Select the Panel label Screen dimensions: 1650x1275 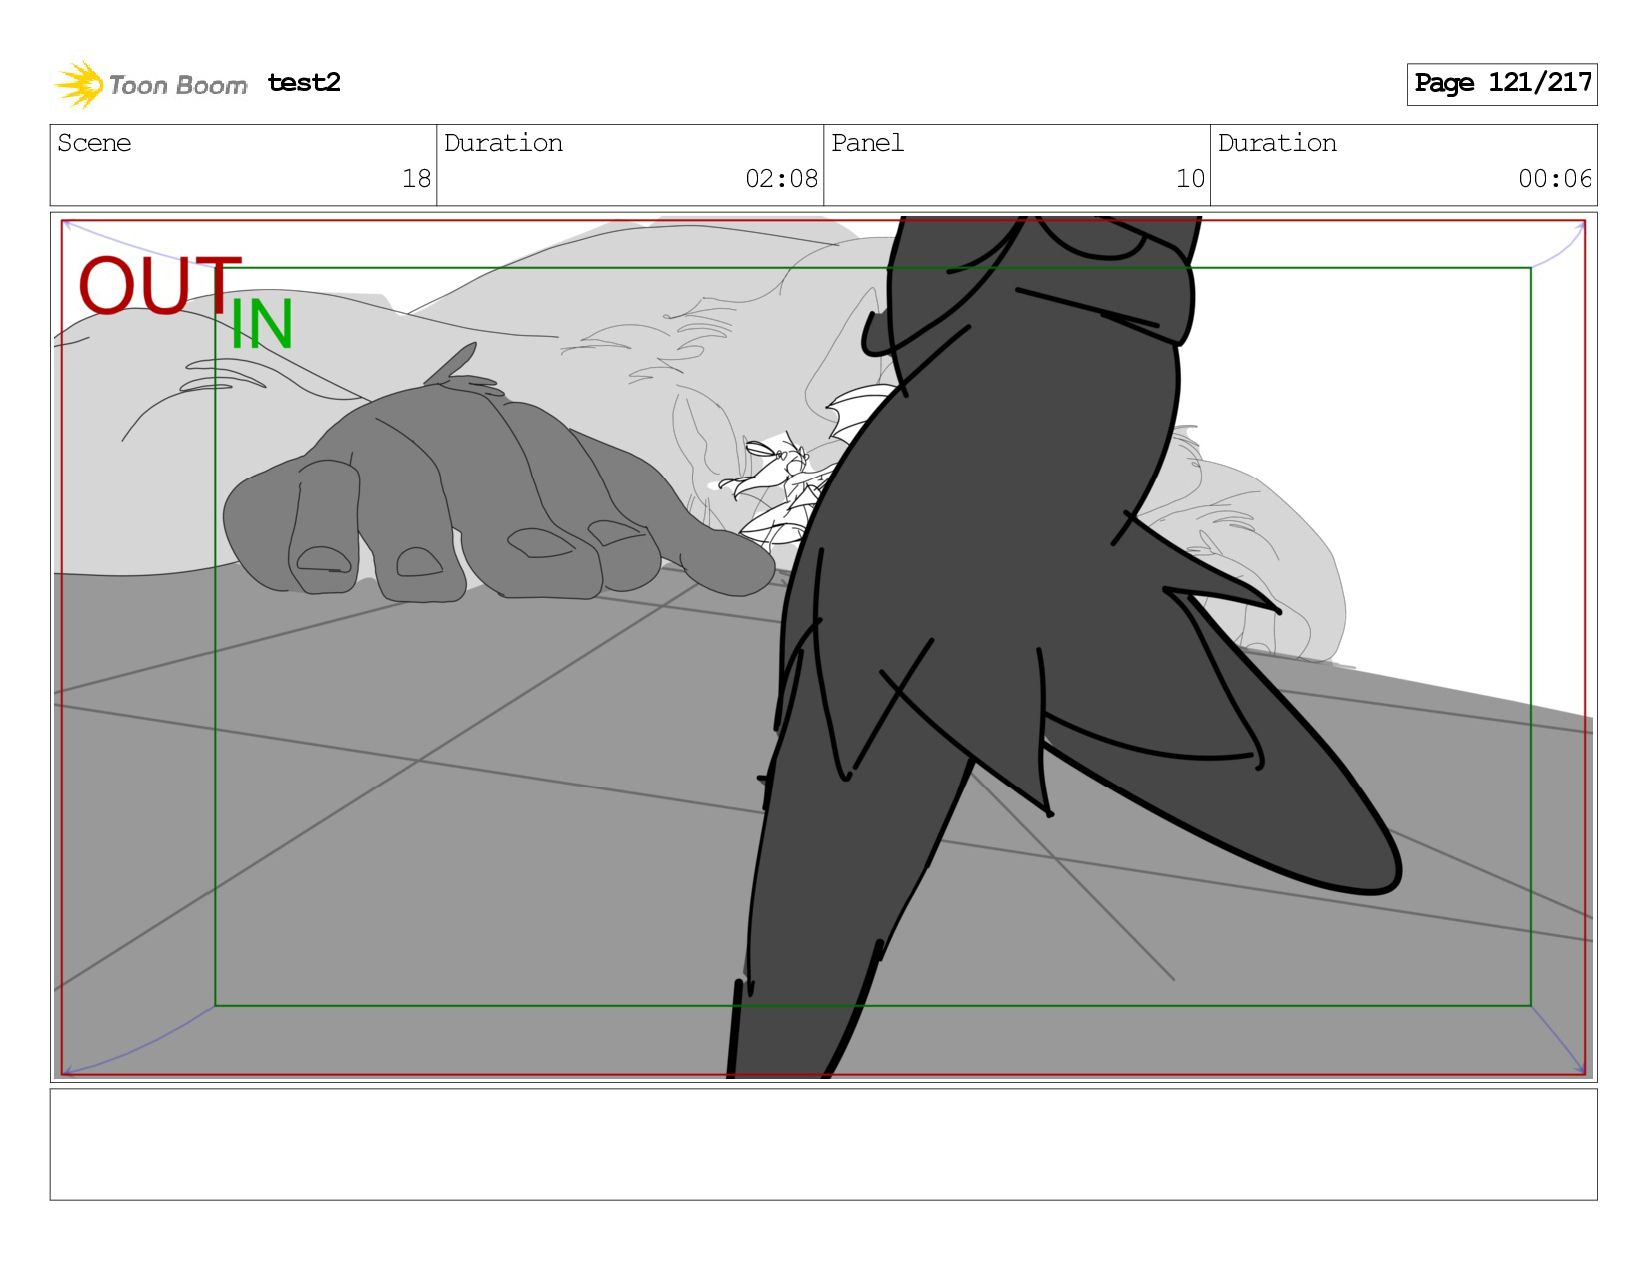867,143
